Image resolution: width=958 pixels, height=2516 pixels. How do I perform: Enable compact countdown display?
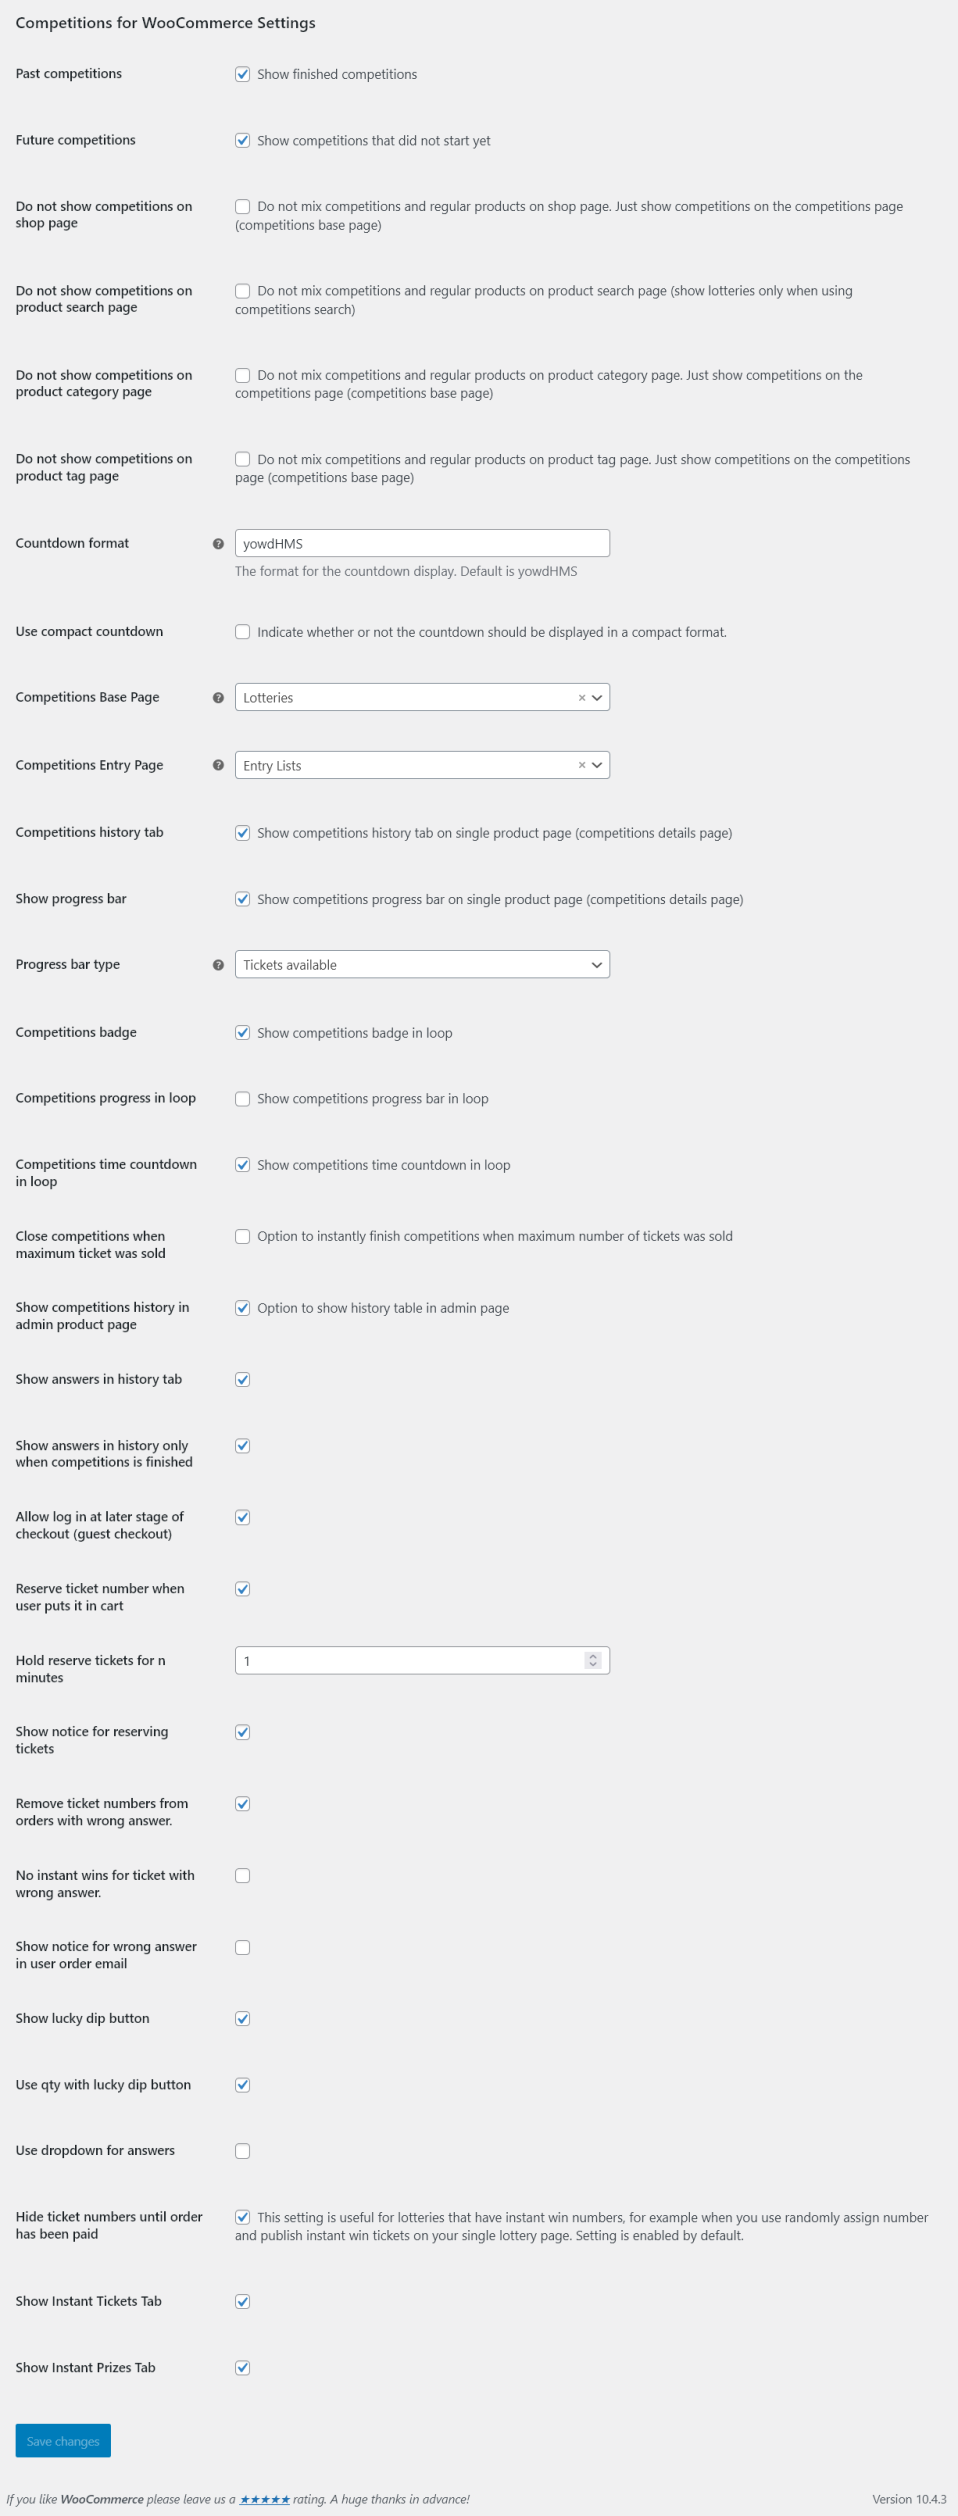(x=243, y=631)
